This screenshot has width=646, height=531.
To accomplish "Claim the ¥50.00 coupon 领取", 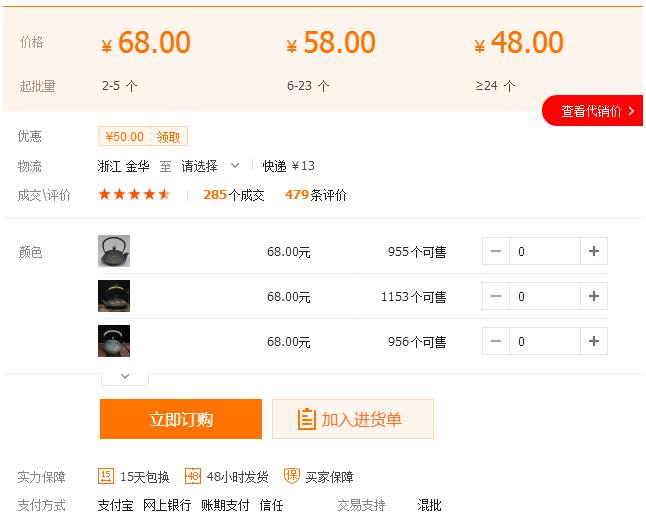I will (171, 137).
